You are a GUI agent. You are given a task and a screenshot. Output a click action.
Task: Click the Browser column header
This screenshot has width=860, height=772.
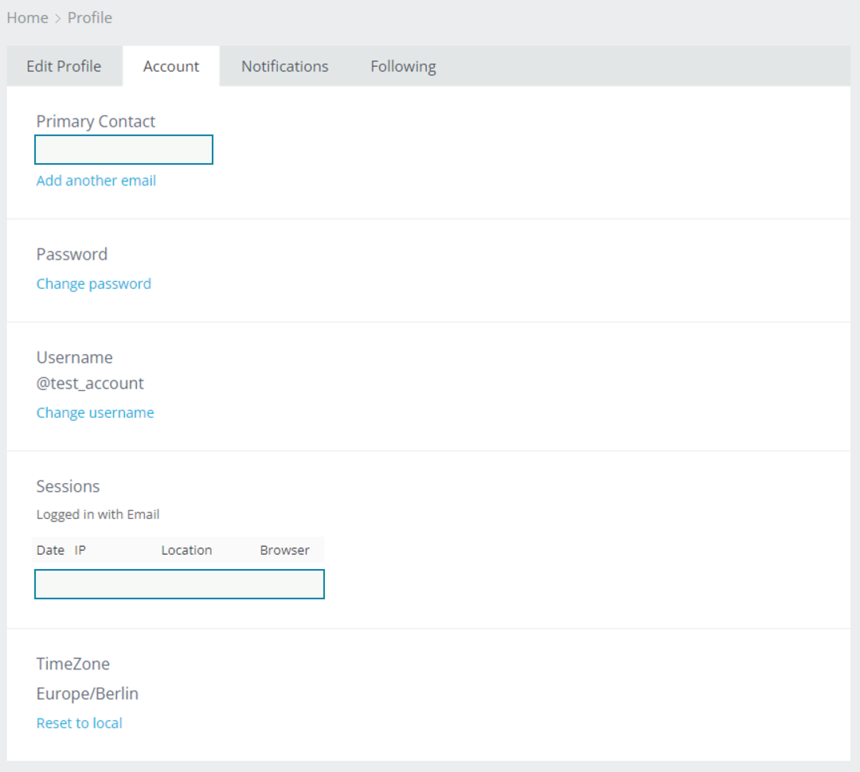pyautogui.click(x=284, y=550)
